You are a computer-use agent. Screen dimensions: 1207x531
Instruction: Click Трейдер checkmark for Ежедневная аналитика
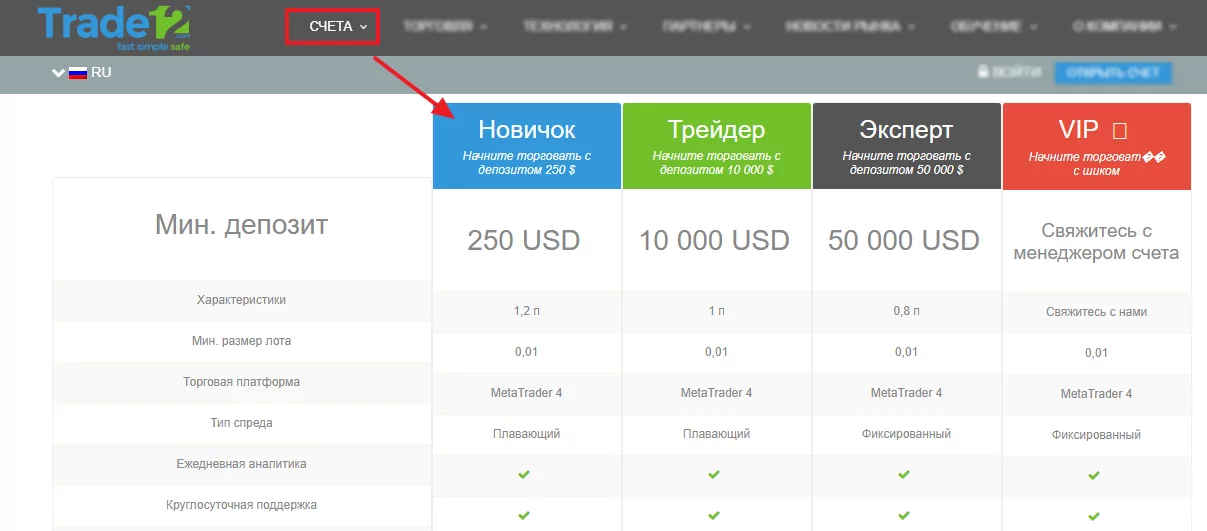[x=714, y=474]
